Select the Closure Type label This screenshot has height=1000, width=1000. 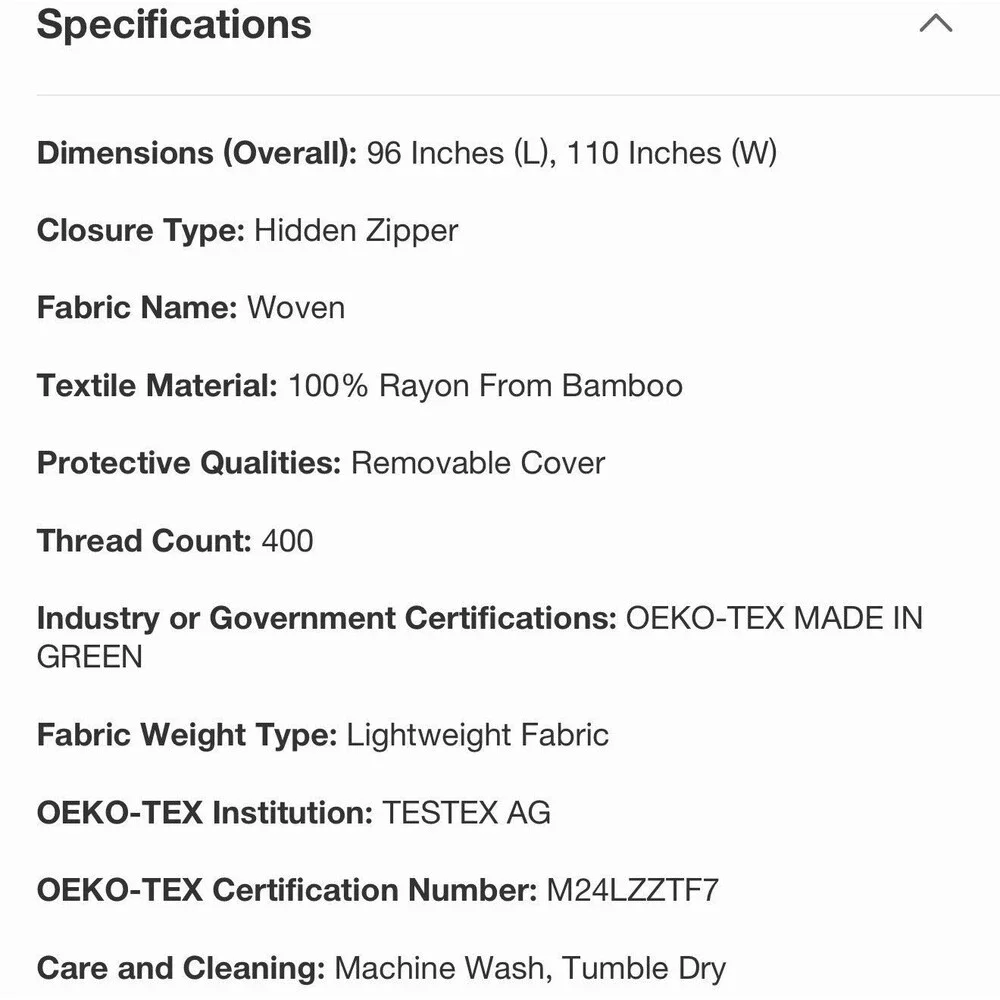[141, 230]
